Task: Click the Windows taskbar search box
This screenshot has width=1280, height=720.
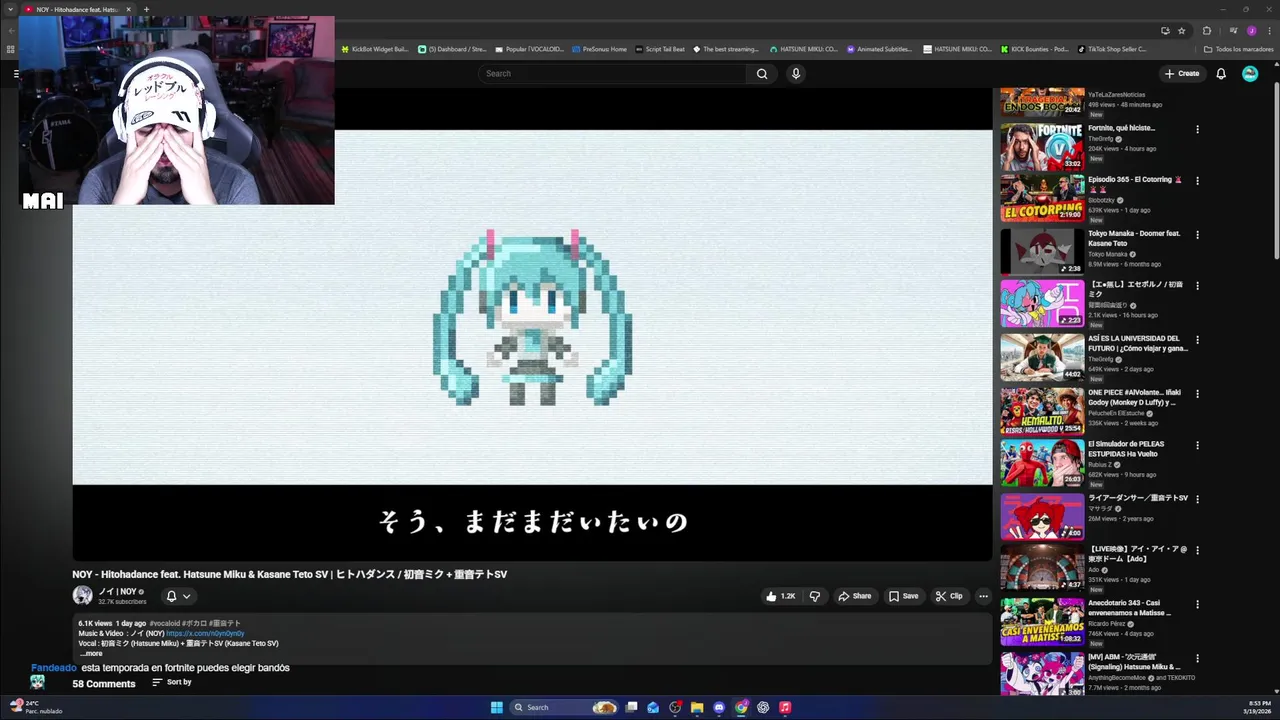Action: click(x=565, y=707)
